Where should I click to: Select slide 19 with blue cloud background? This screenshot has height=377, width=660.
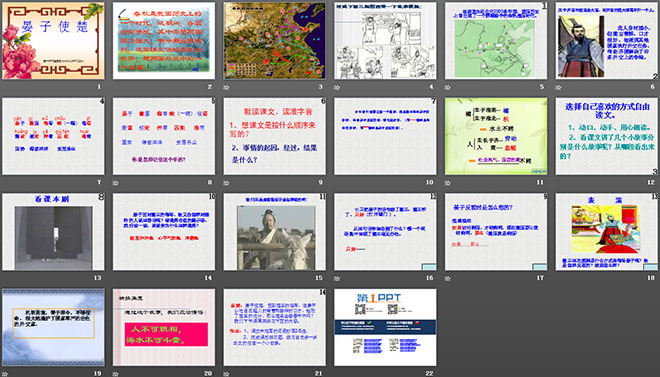tap(53, 327)
